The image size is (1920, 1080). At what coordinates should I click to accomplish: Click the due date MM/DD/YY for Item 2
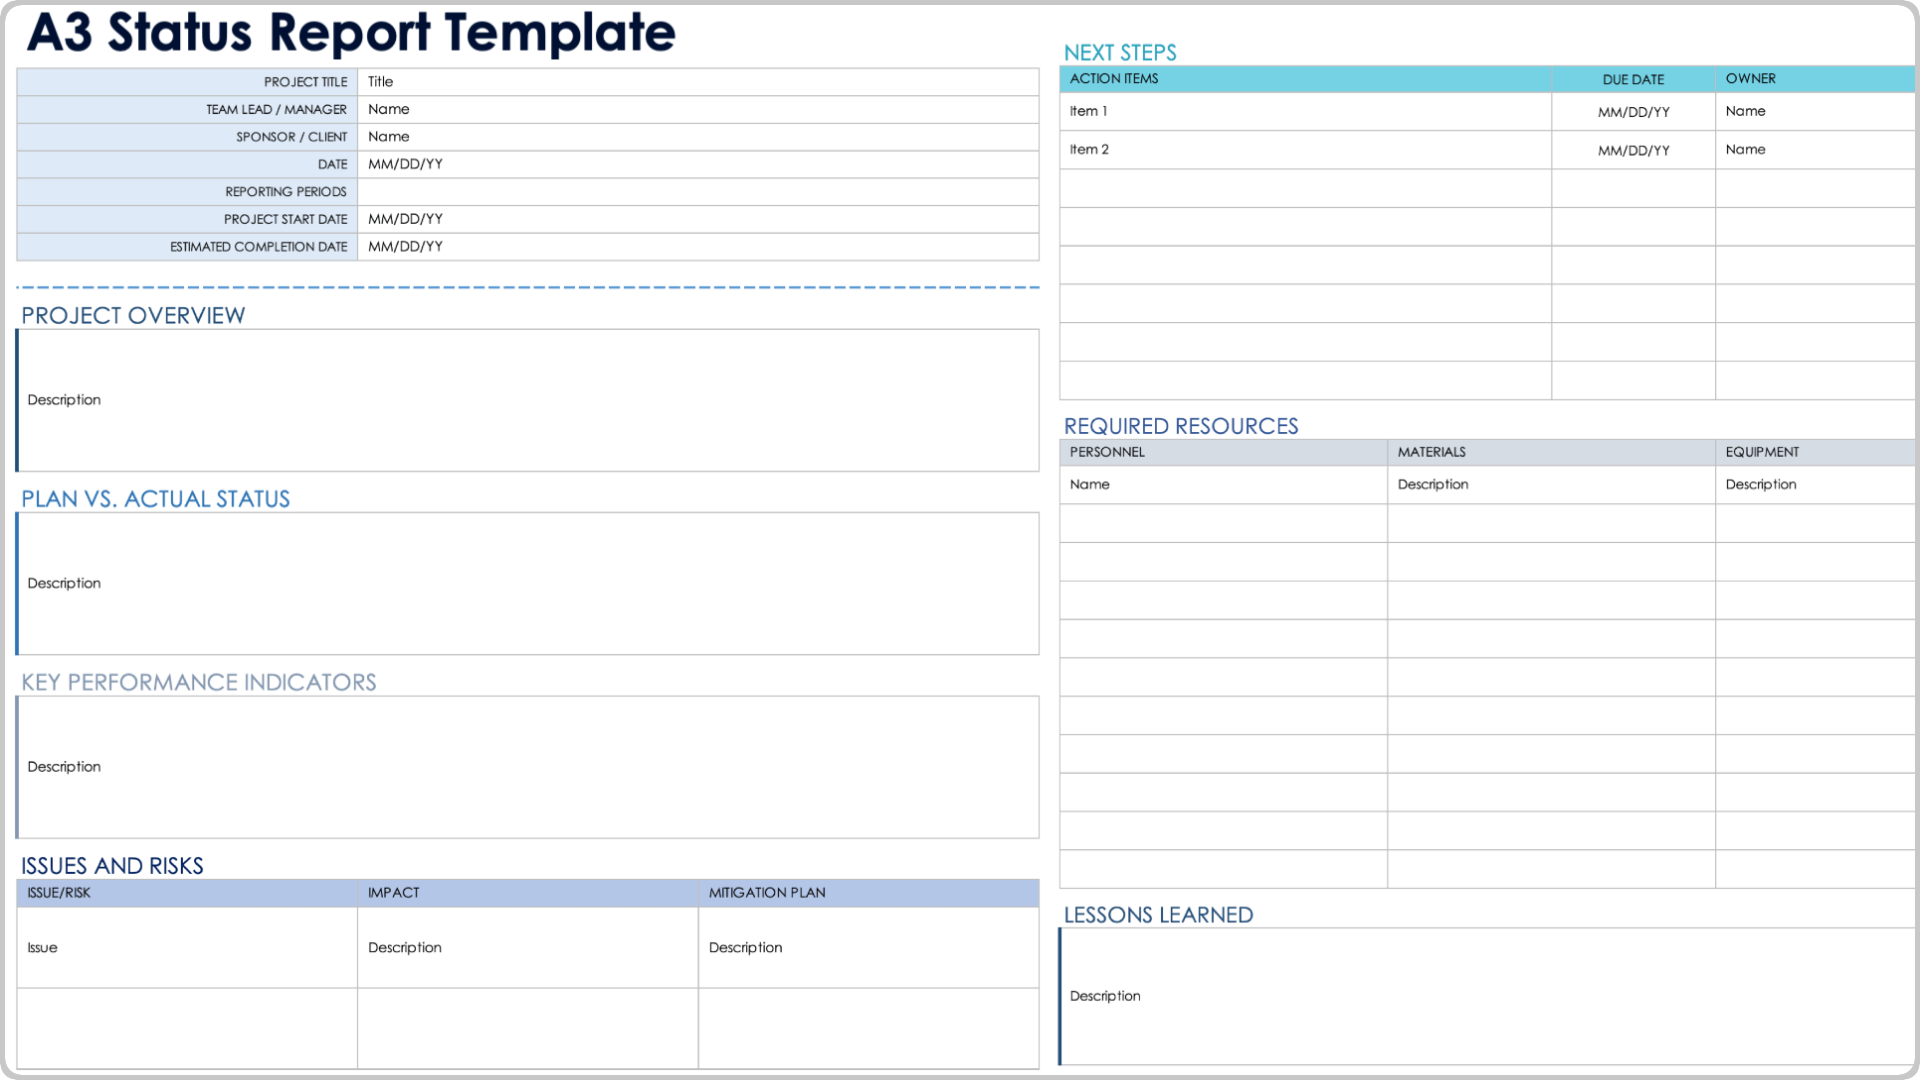(x=1634, y=150)
